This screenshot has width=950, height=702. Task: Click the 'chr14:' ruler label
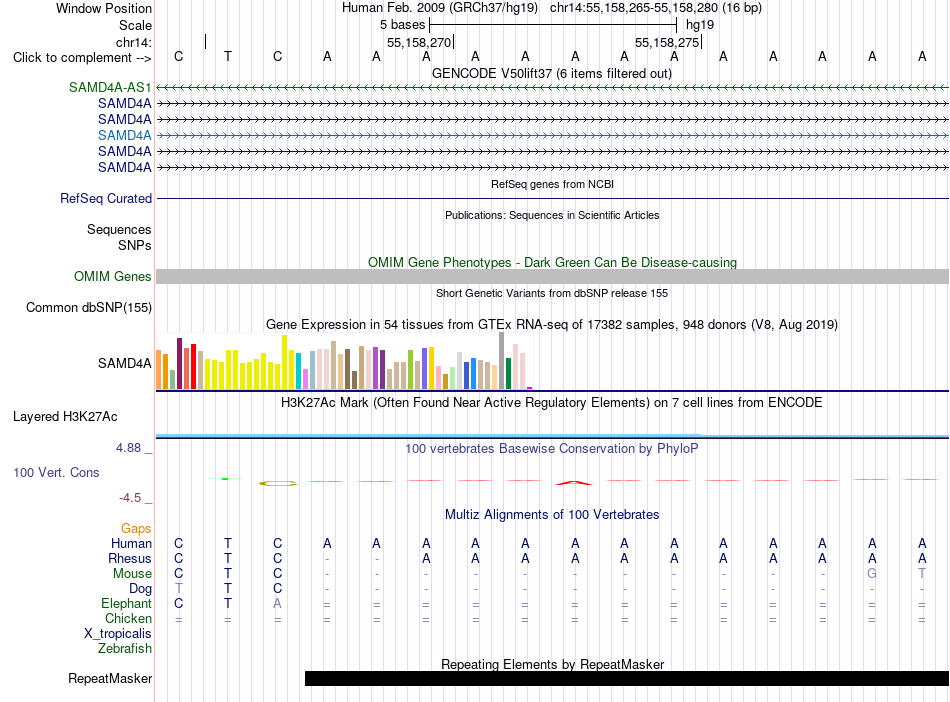[x=133, y=42]
